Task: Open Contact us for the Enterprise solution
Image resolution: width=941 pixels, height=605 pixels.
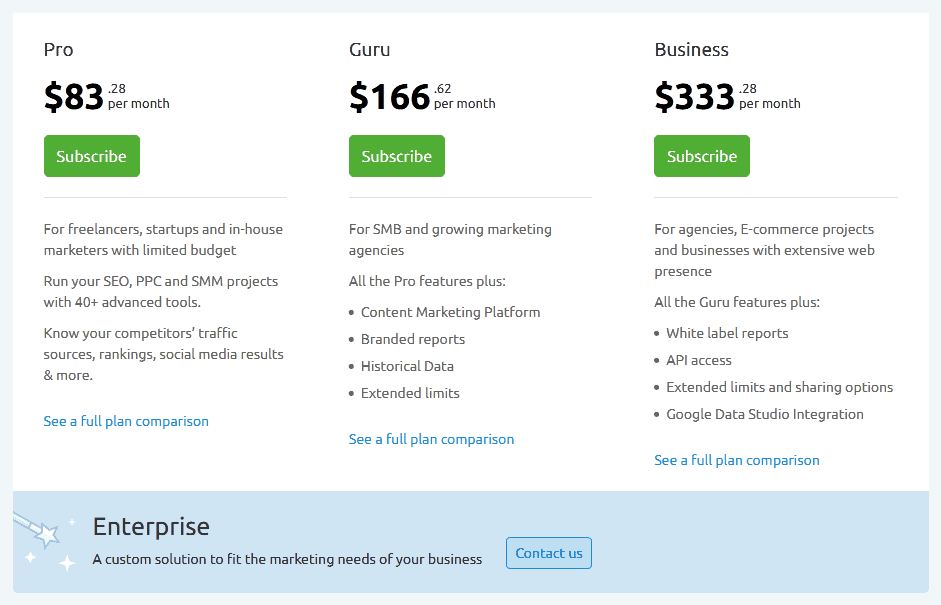Action: [x=548, y=552]
